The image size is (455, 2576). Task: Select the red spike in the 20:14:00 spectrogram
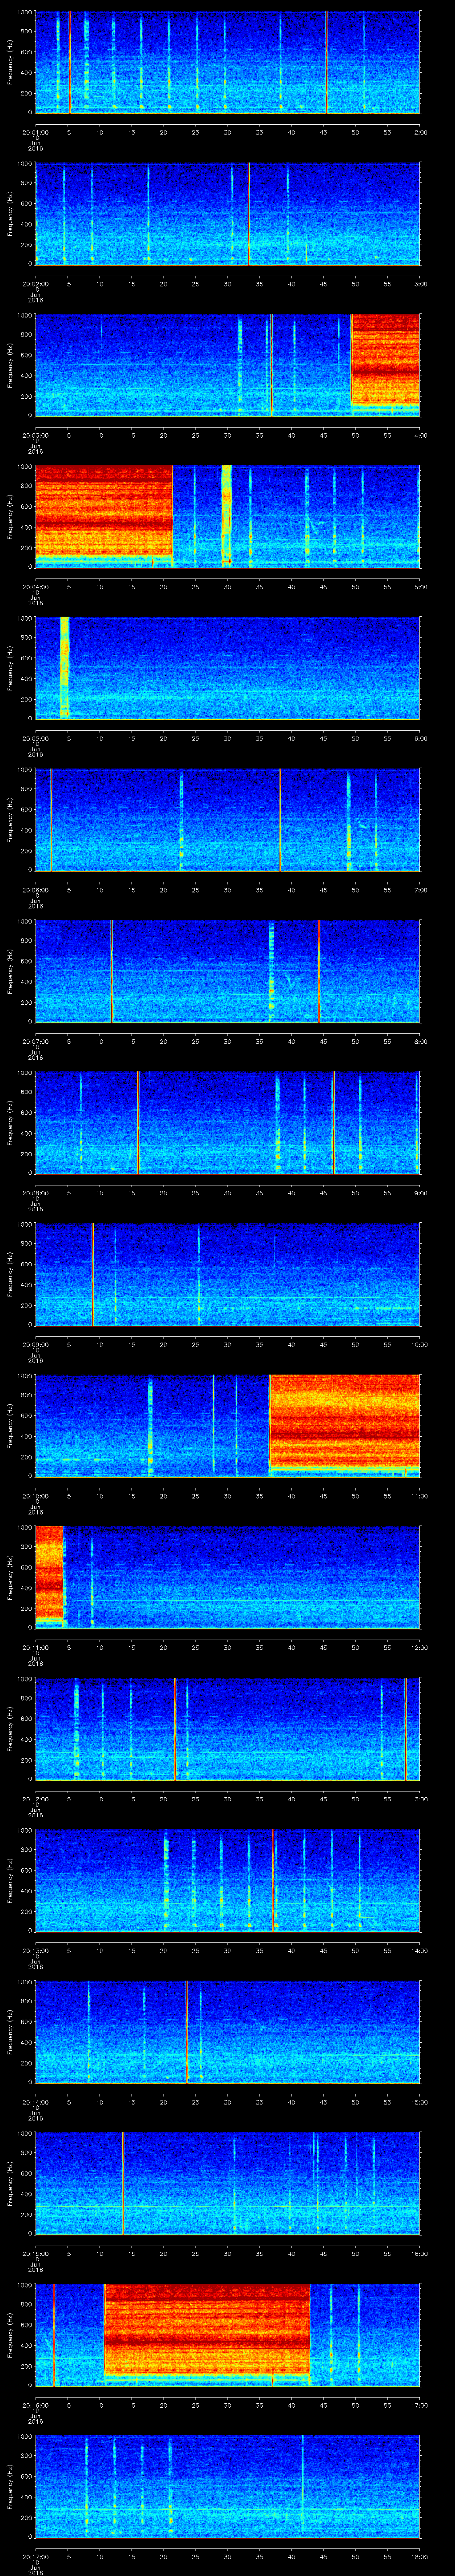coord(186,2030)
